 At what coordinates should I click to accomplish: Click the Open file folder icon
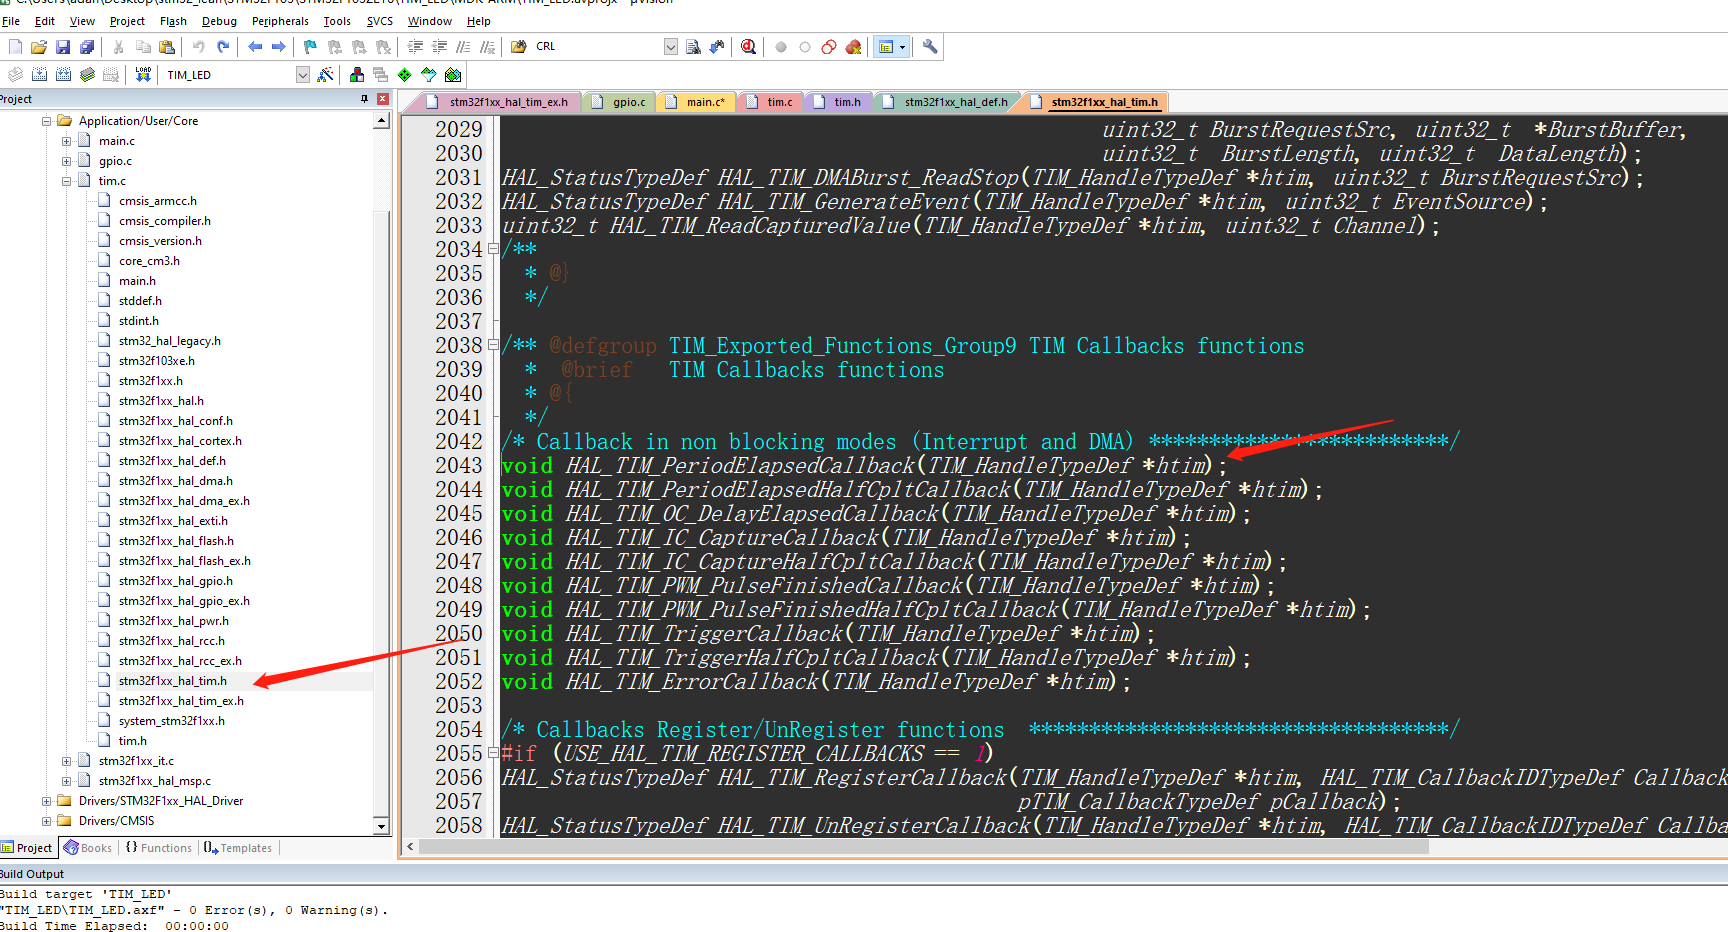[x=39, y=47]
